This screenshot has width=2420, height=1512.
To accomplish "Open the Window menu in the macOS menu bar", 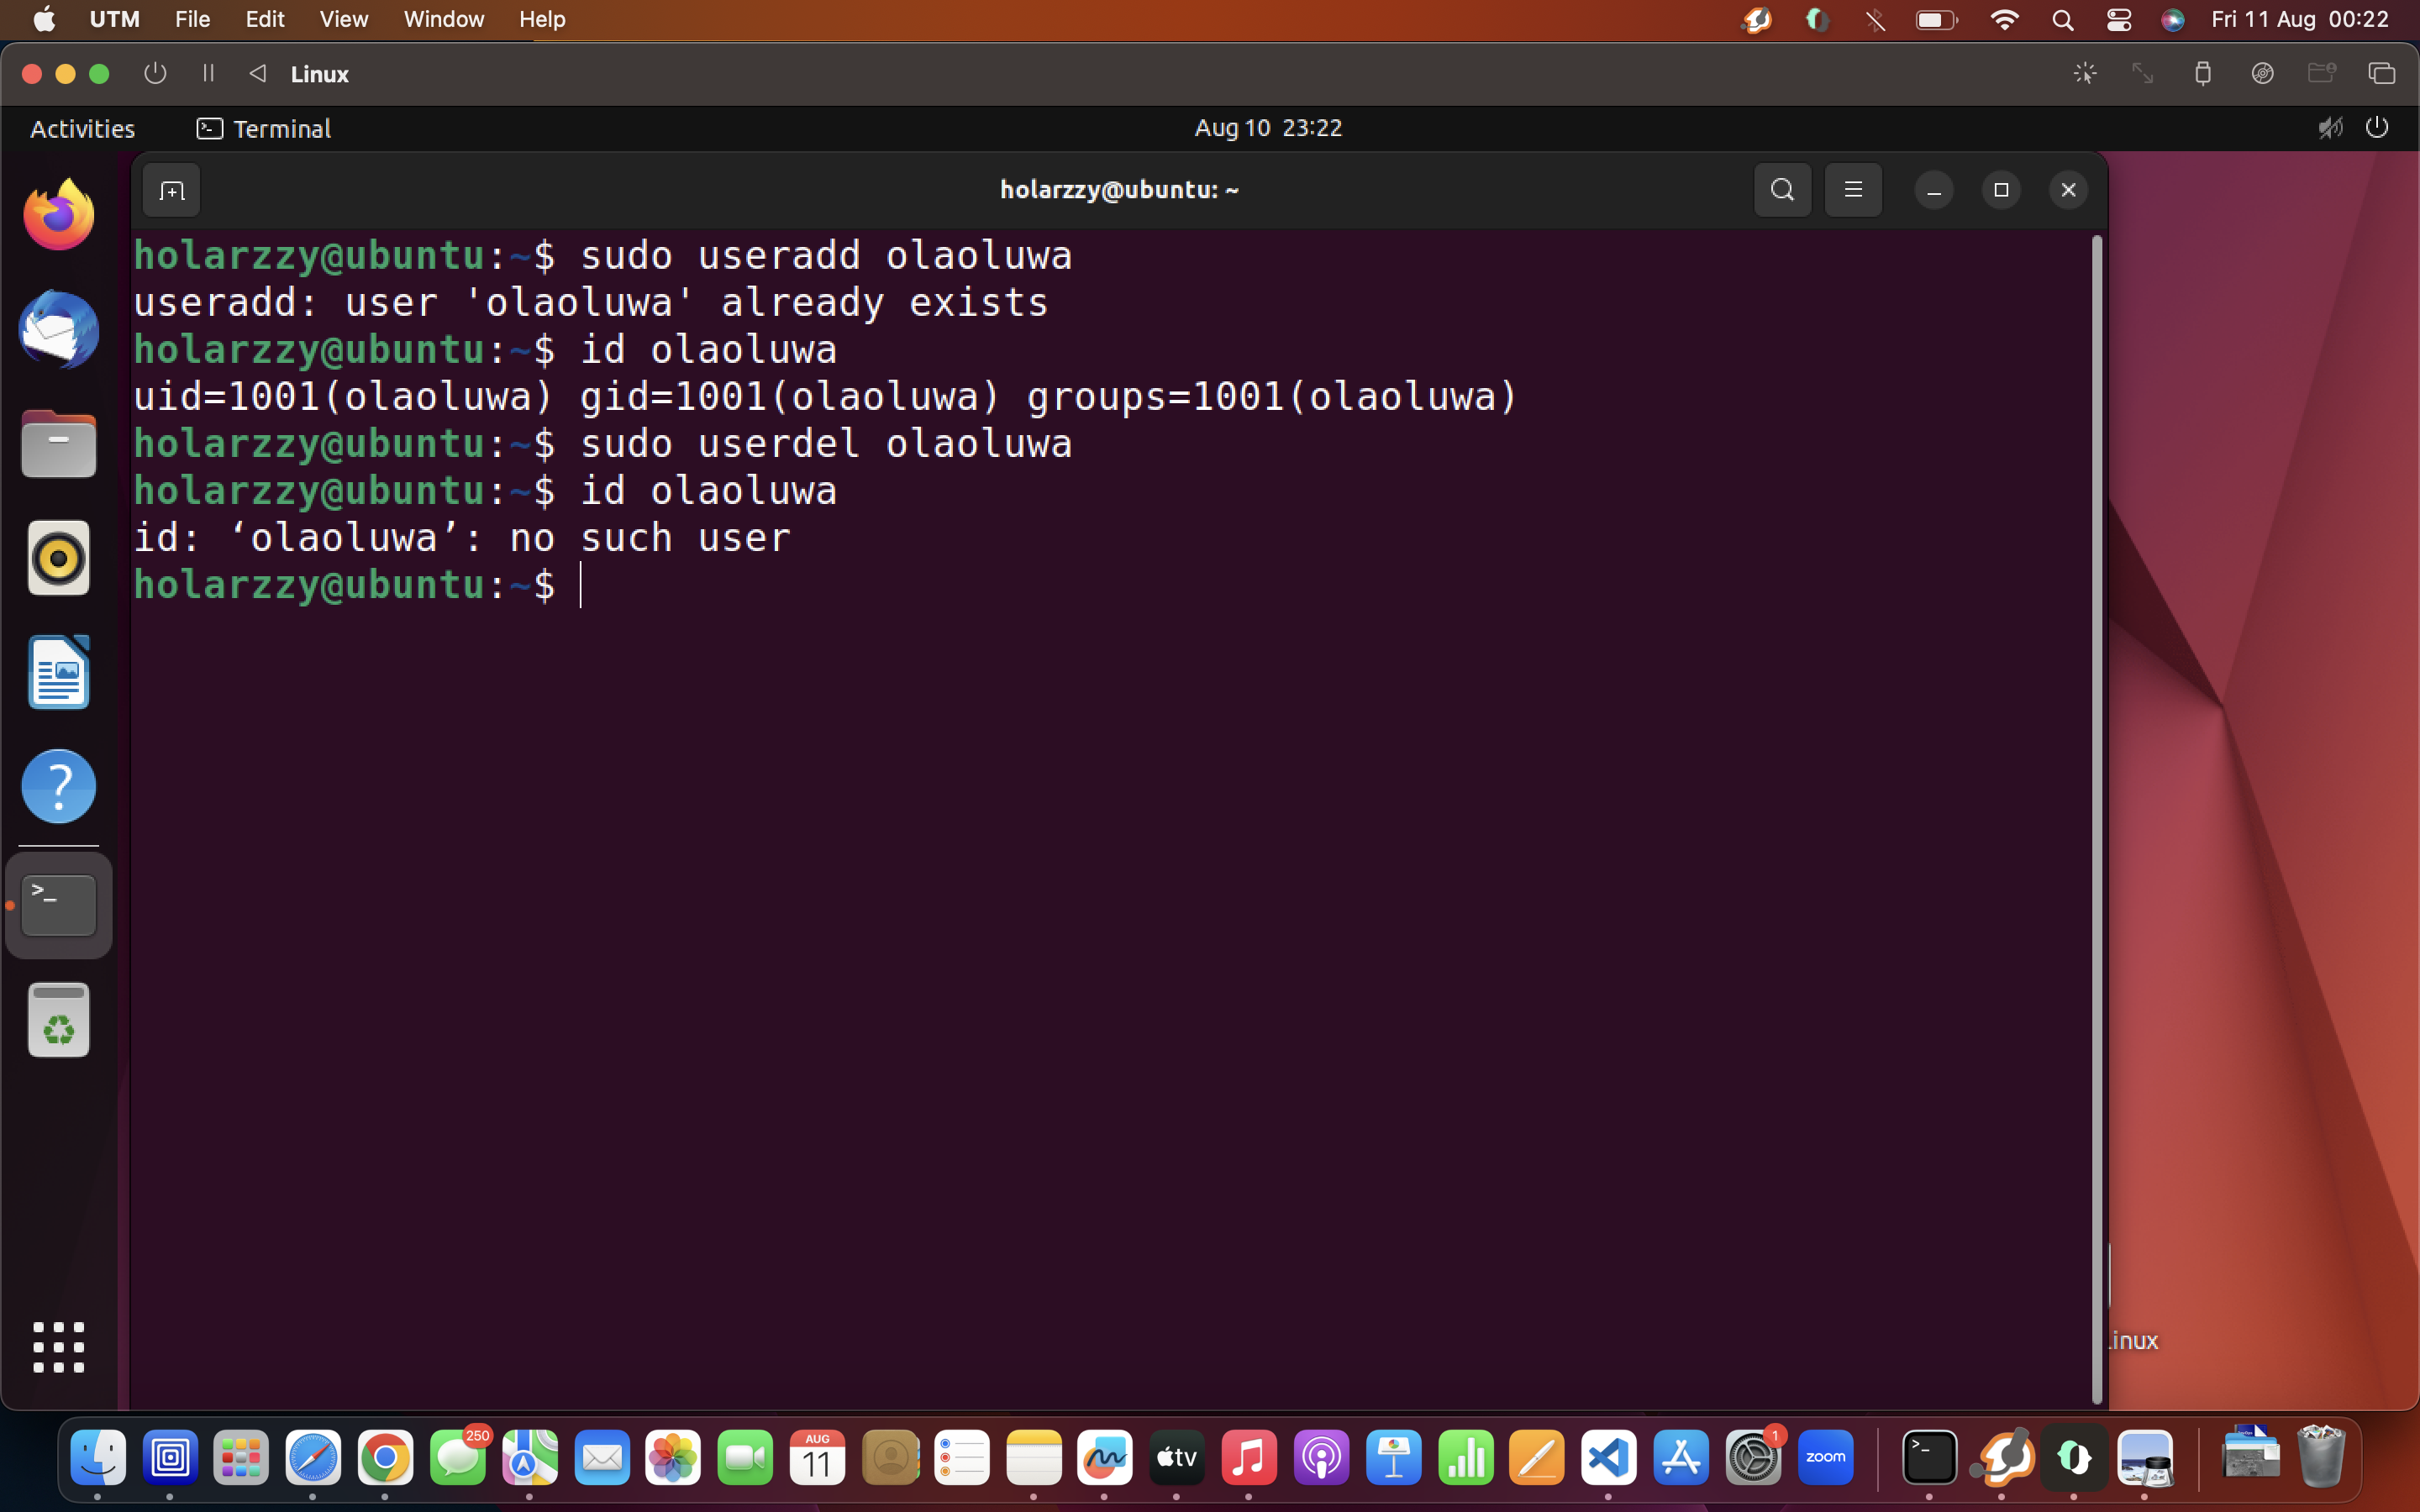I will pyautogui.click(x=442, y=19).
